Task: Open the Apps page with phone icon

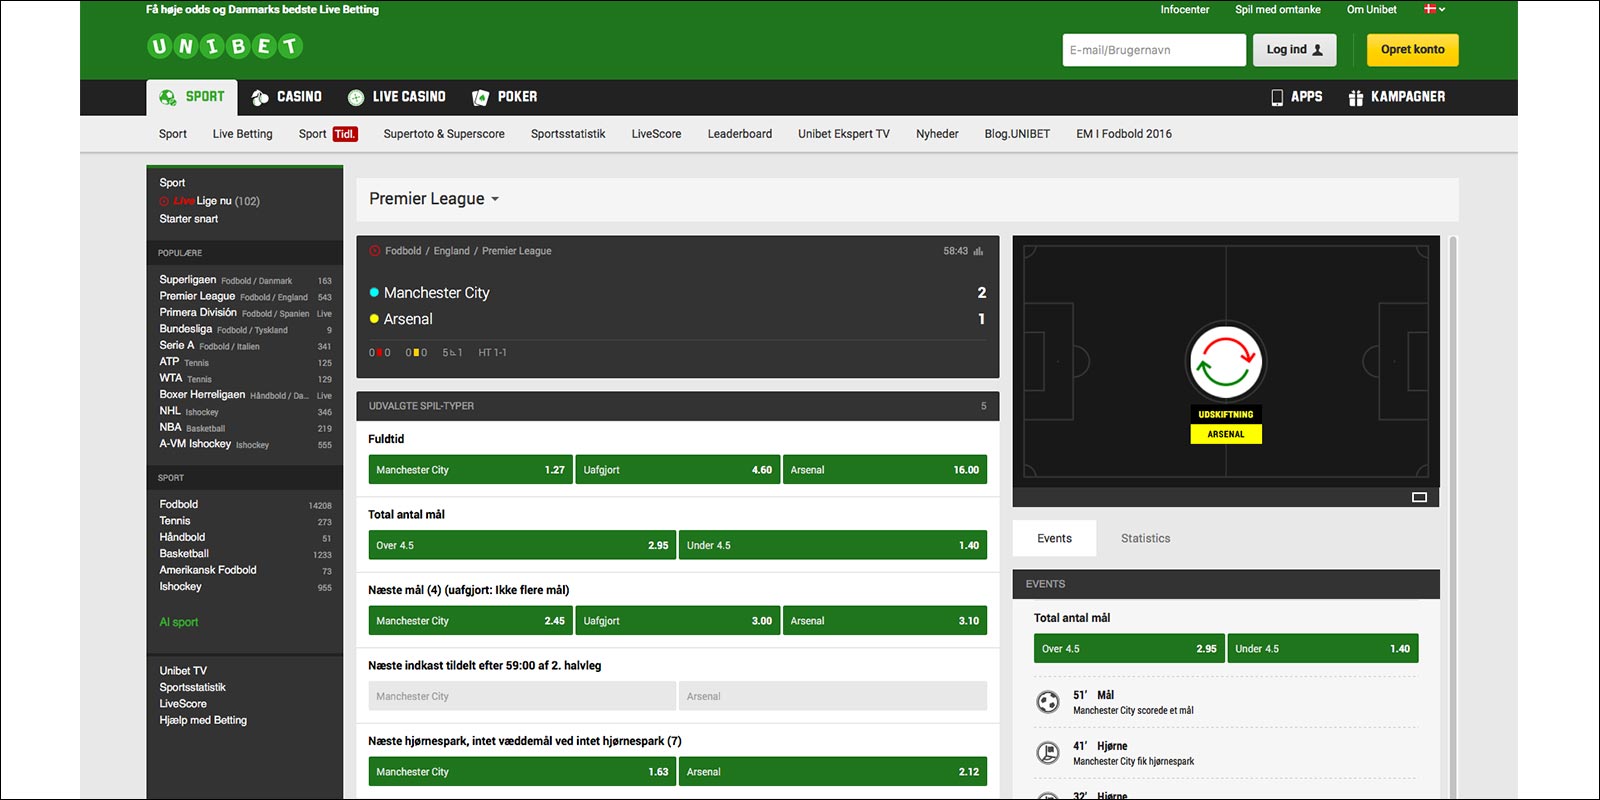Action: pos(1297,97)
